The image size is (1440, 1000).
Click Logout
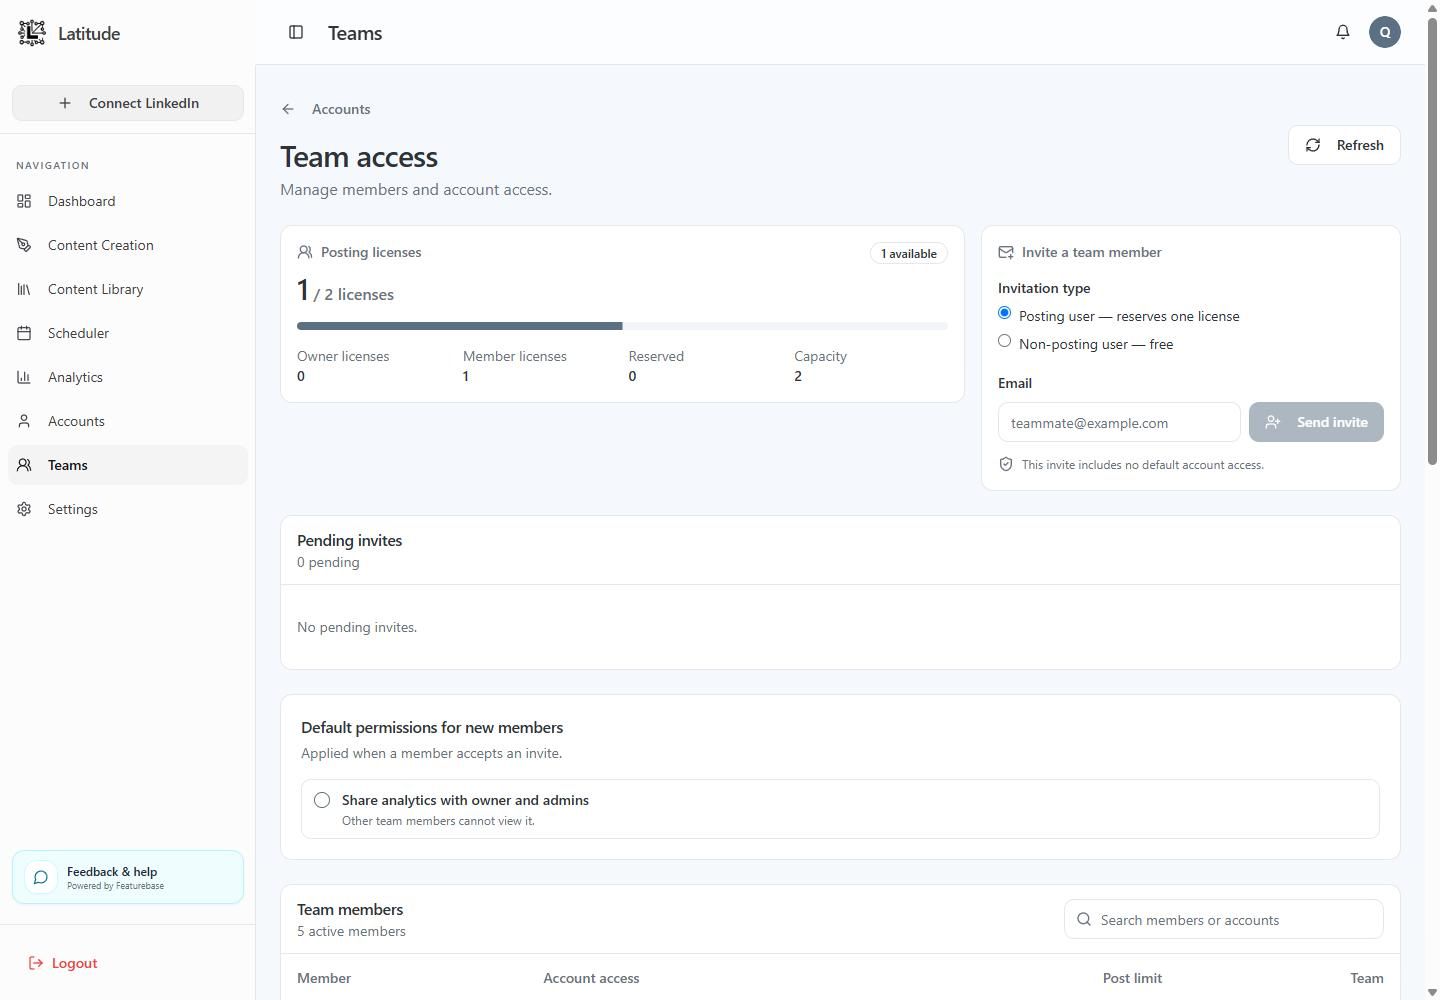click(x=63, y=963)
